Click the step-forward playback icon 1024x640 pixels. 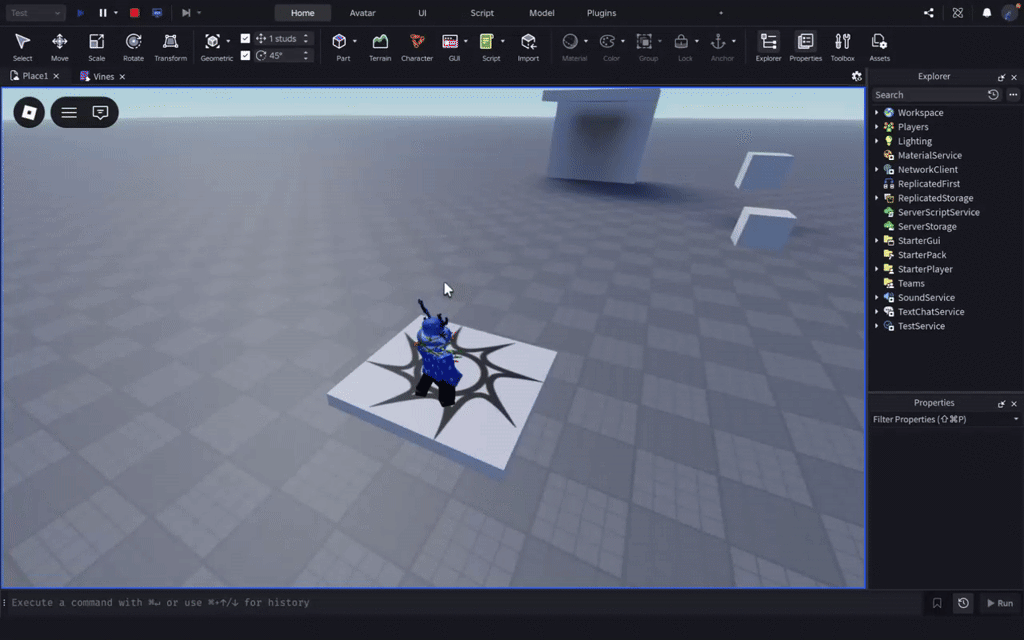point(186,12)
